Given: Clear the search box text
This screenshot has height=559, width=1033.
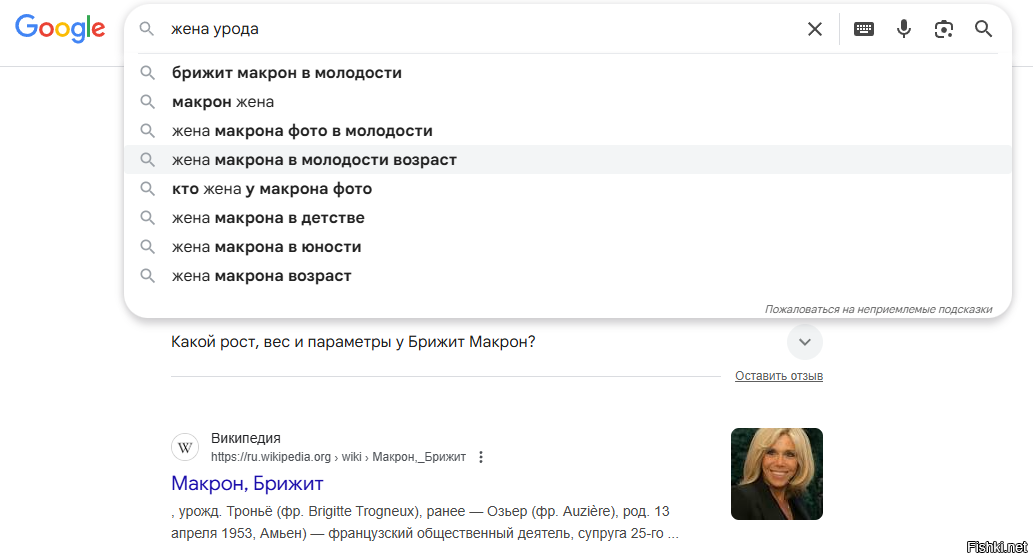Looking at the screenshot, I should [815, 29].
